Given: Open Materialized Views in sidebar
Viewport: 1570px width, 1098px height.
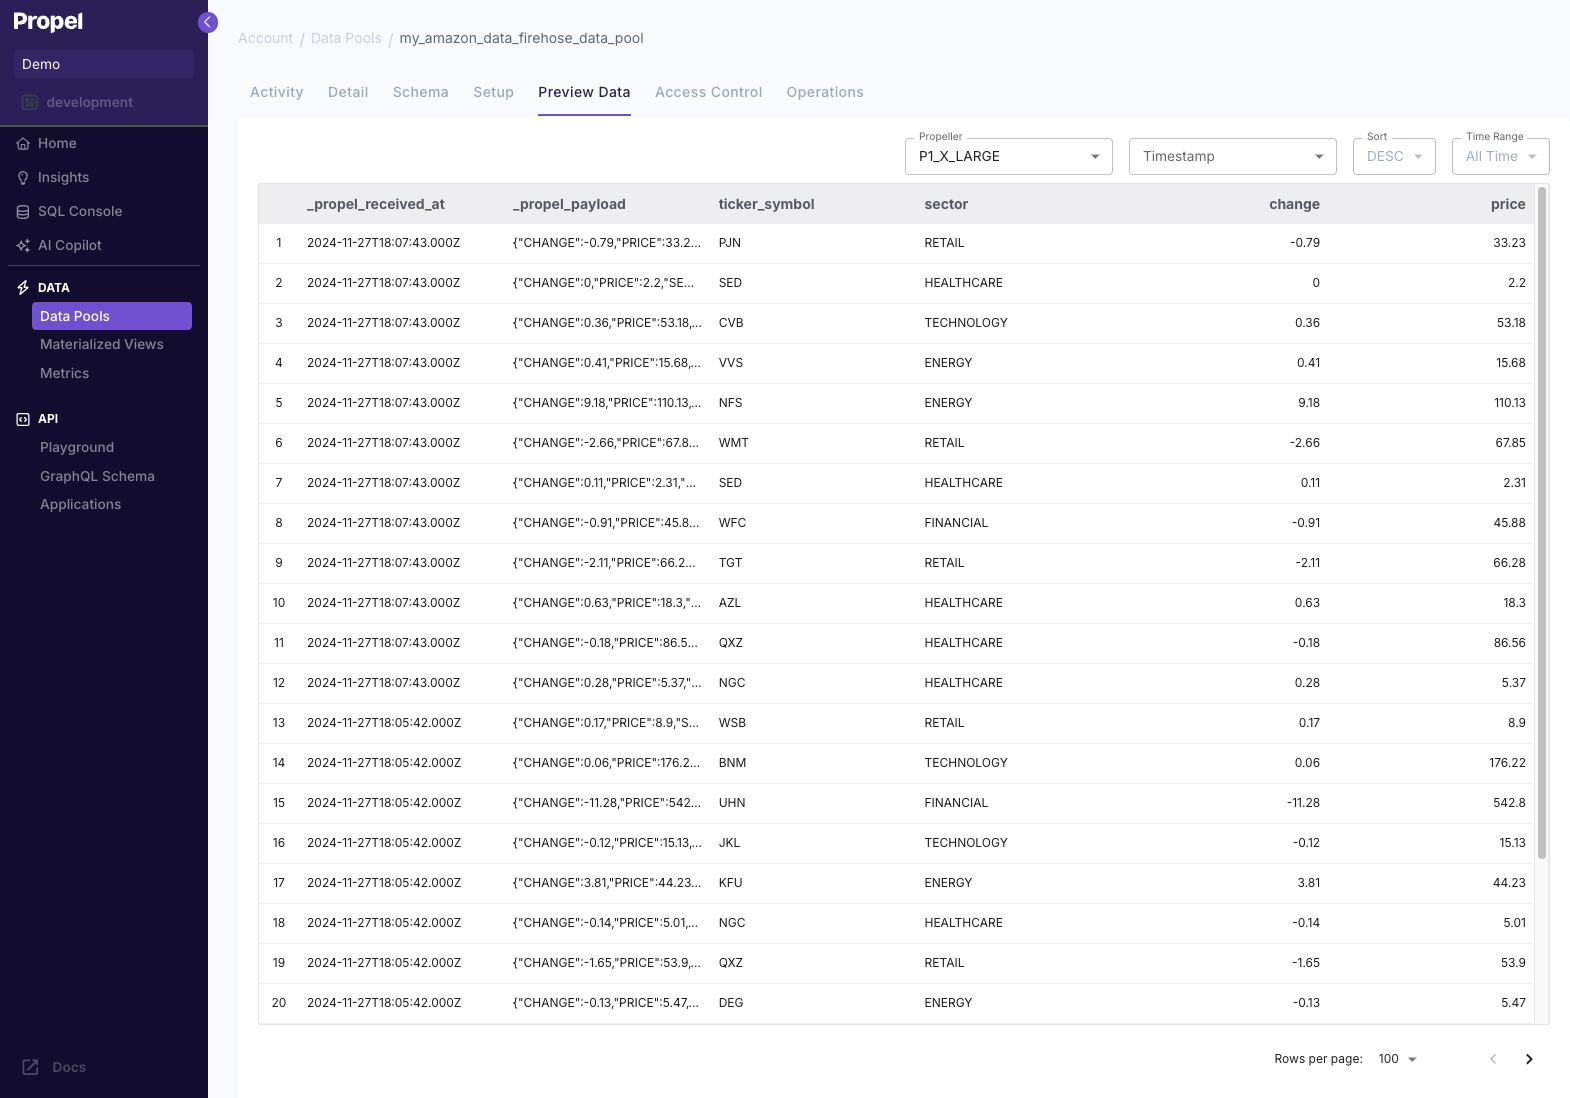Looking at the screenshot, I should 102,344.
